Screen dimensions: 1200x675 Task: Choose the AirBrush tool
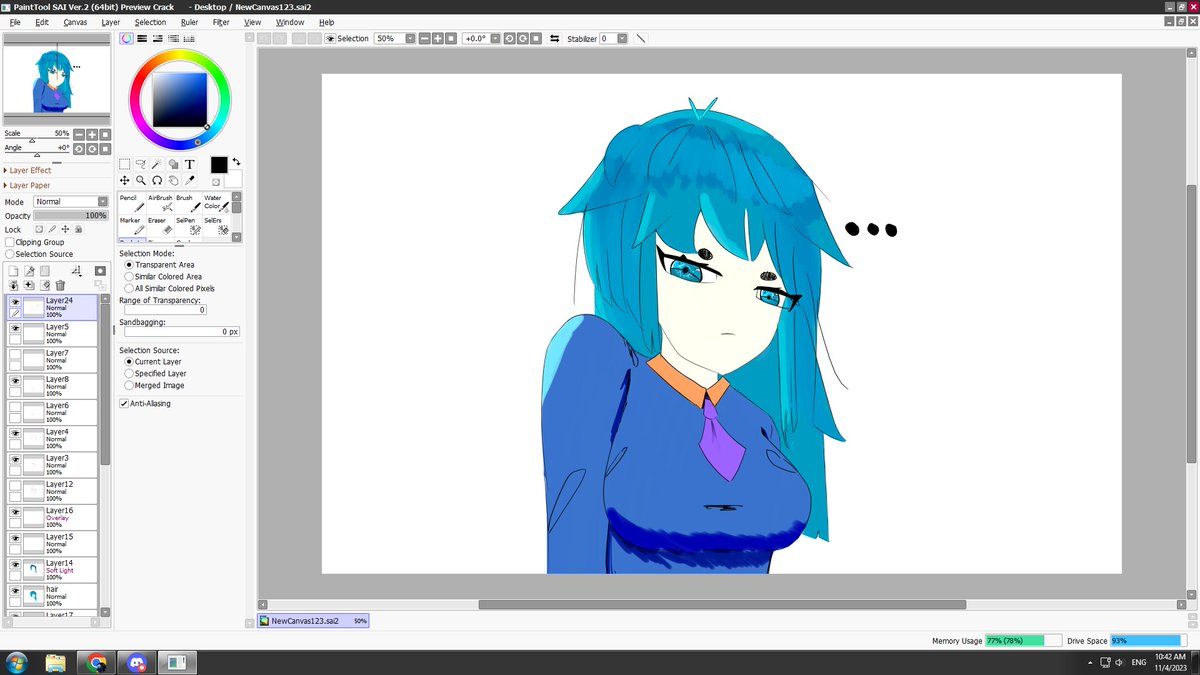click(160, 204)
